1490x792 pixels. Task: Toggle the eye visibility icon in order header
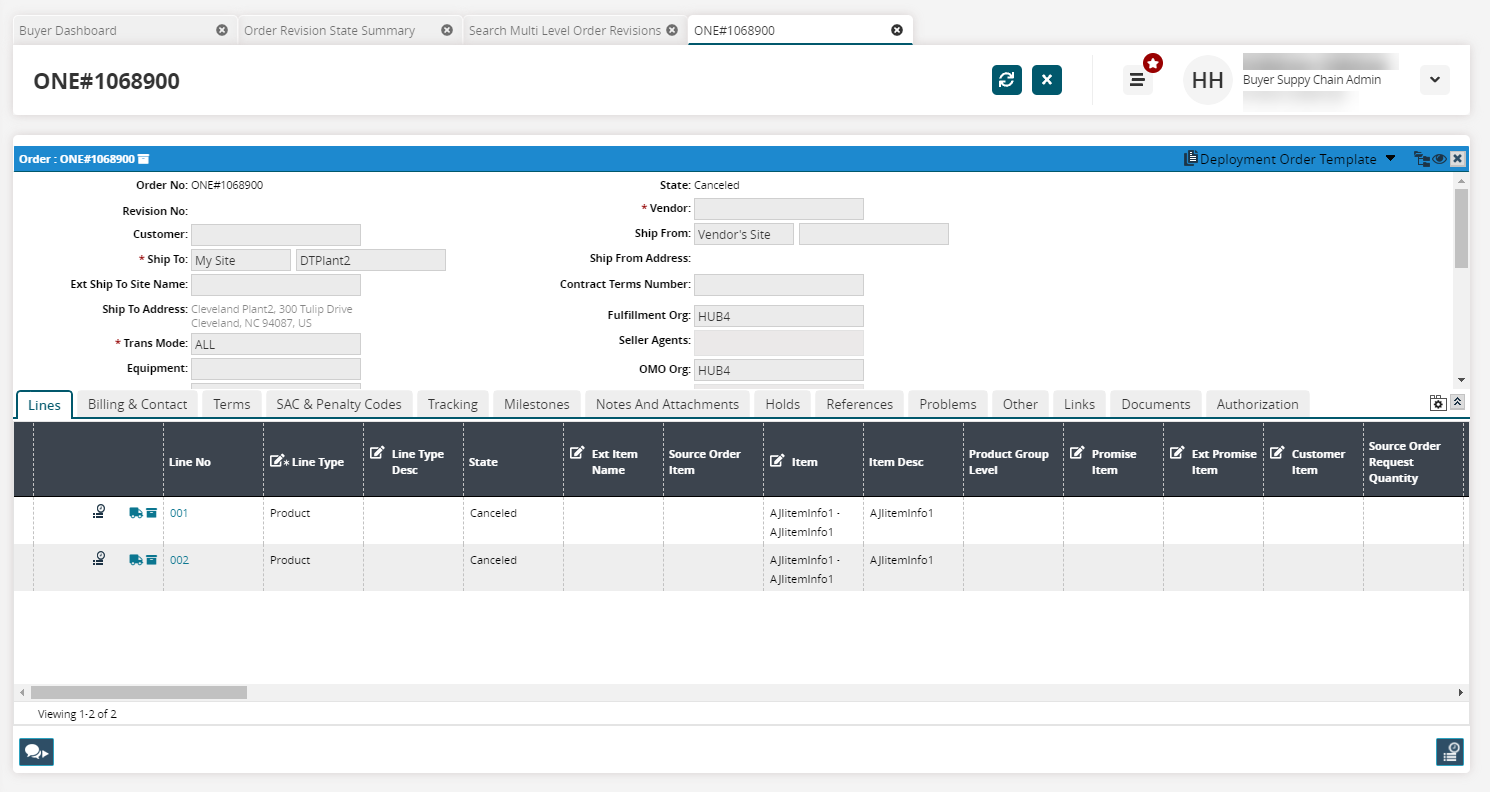click(1440, 159)
